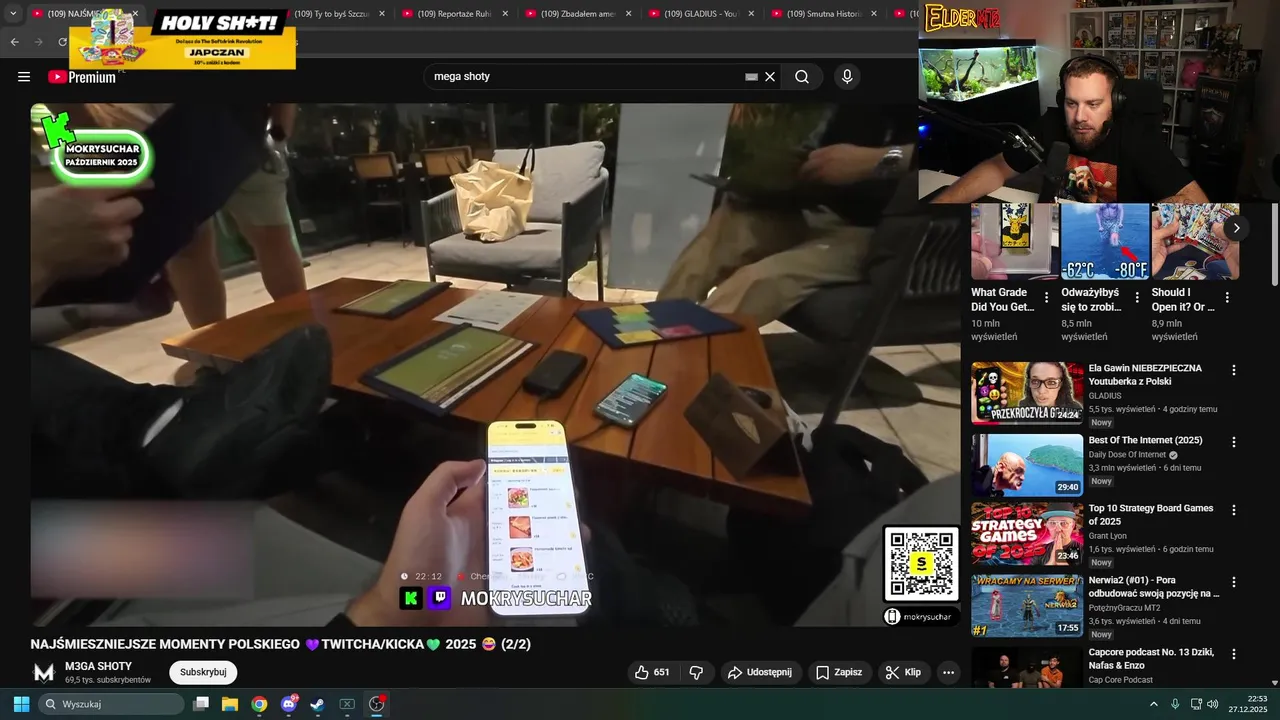This screenshot has width=1280, height=720.
Task: Open the on-screen keyboard icon in search box
Action: [751, 77]
